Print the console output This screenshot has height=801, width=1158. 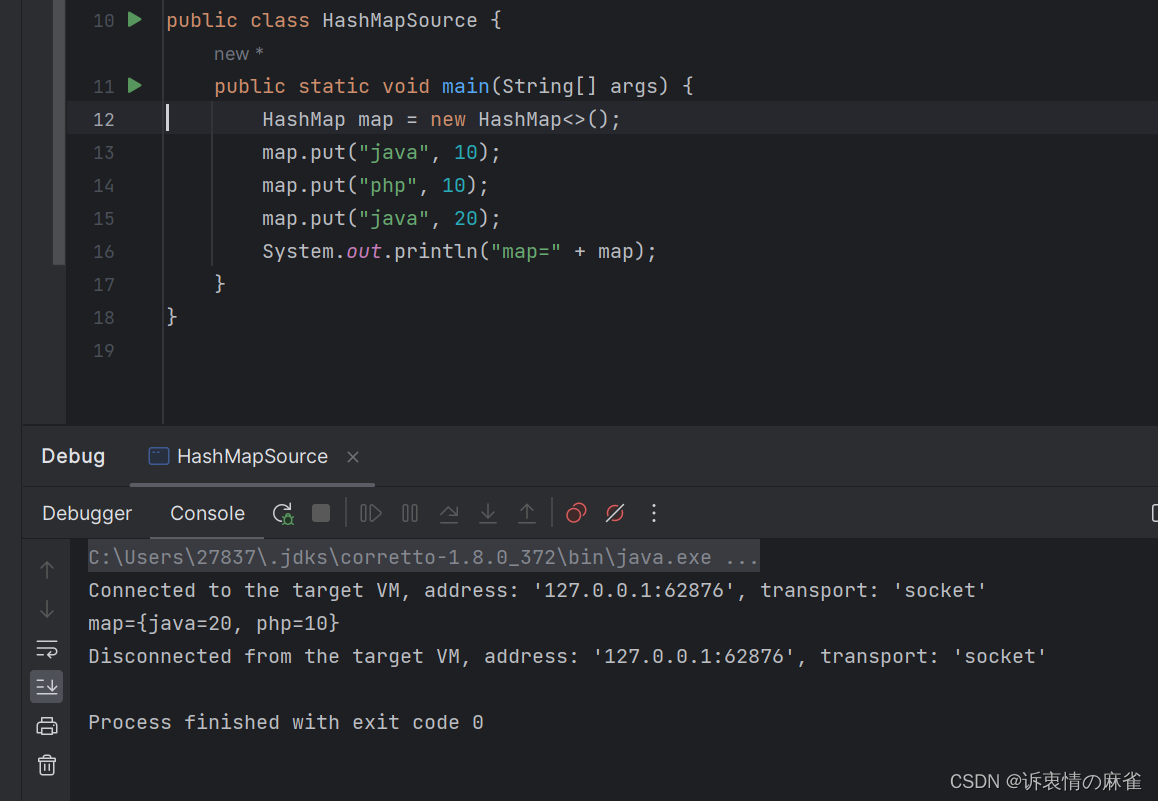[x=47, y=726]
